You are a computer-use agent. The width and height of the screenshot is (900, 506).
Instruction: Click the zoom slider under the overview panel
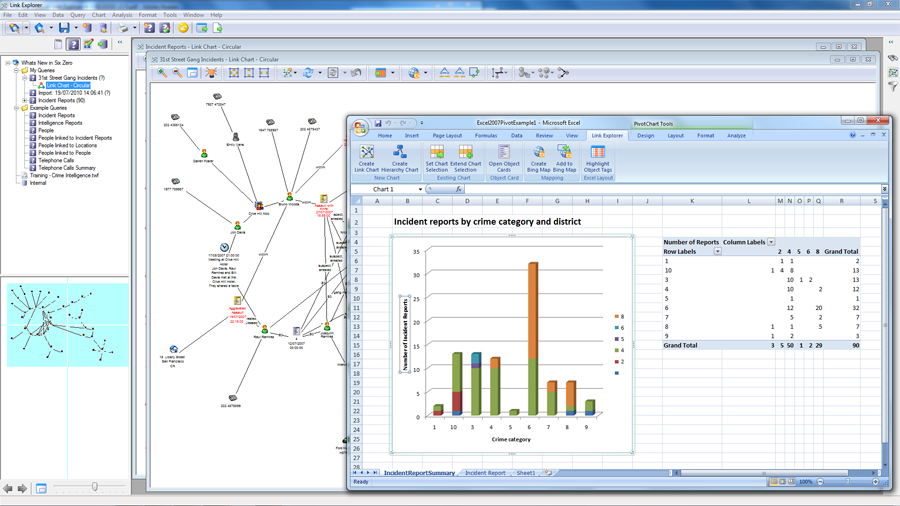pos(95,488)
